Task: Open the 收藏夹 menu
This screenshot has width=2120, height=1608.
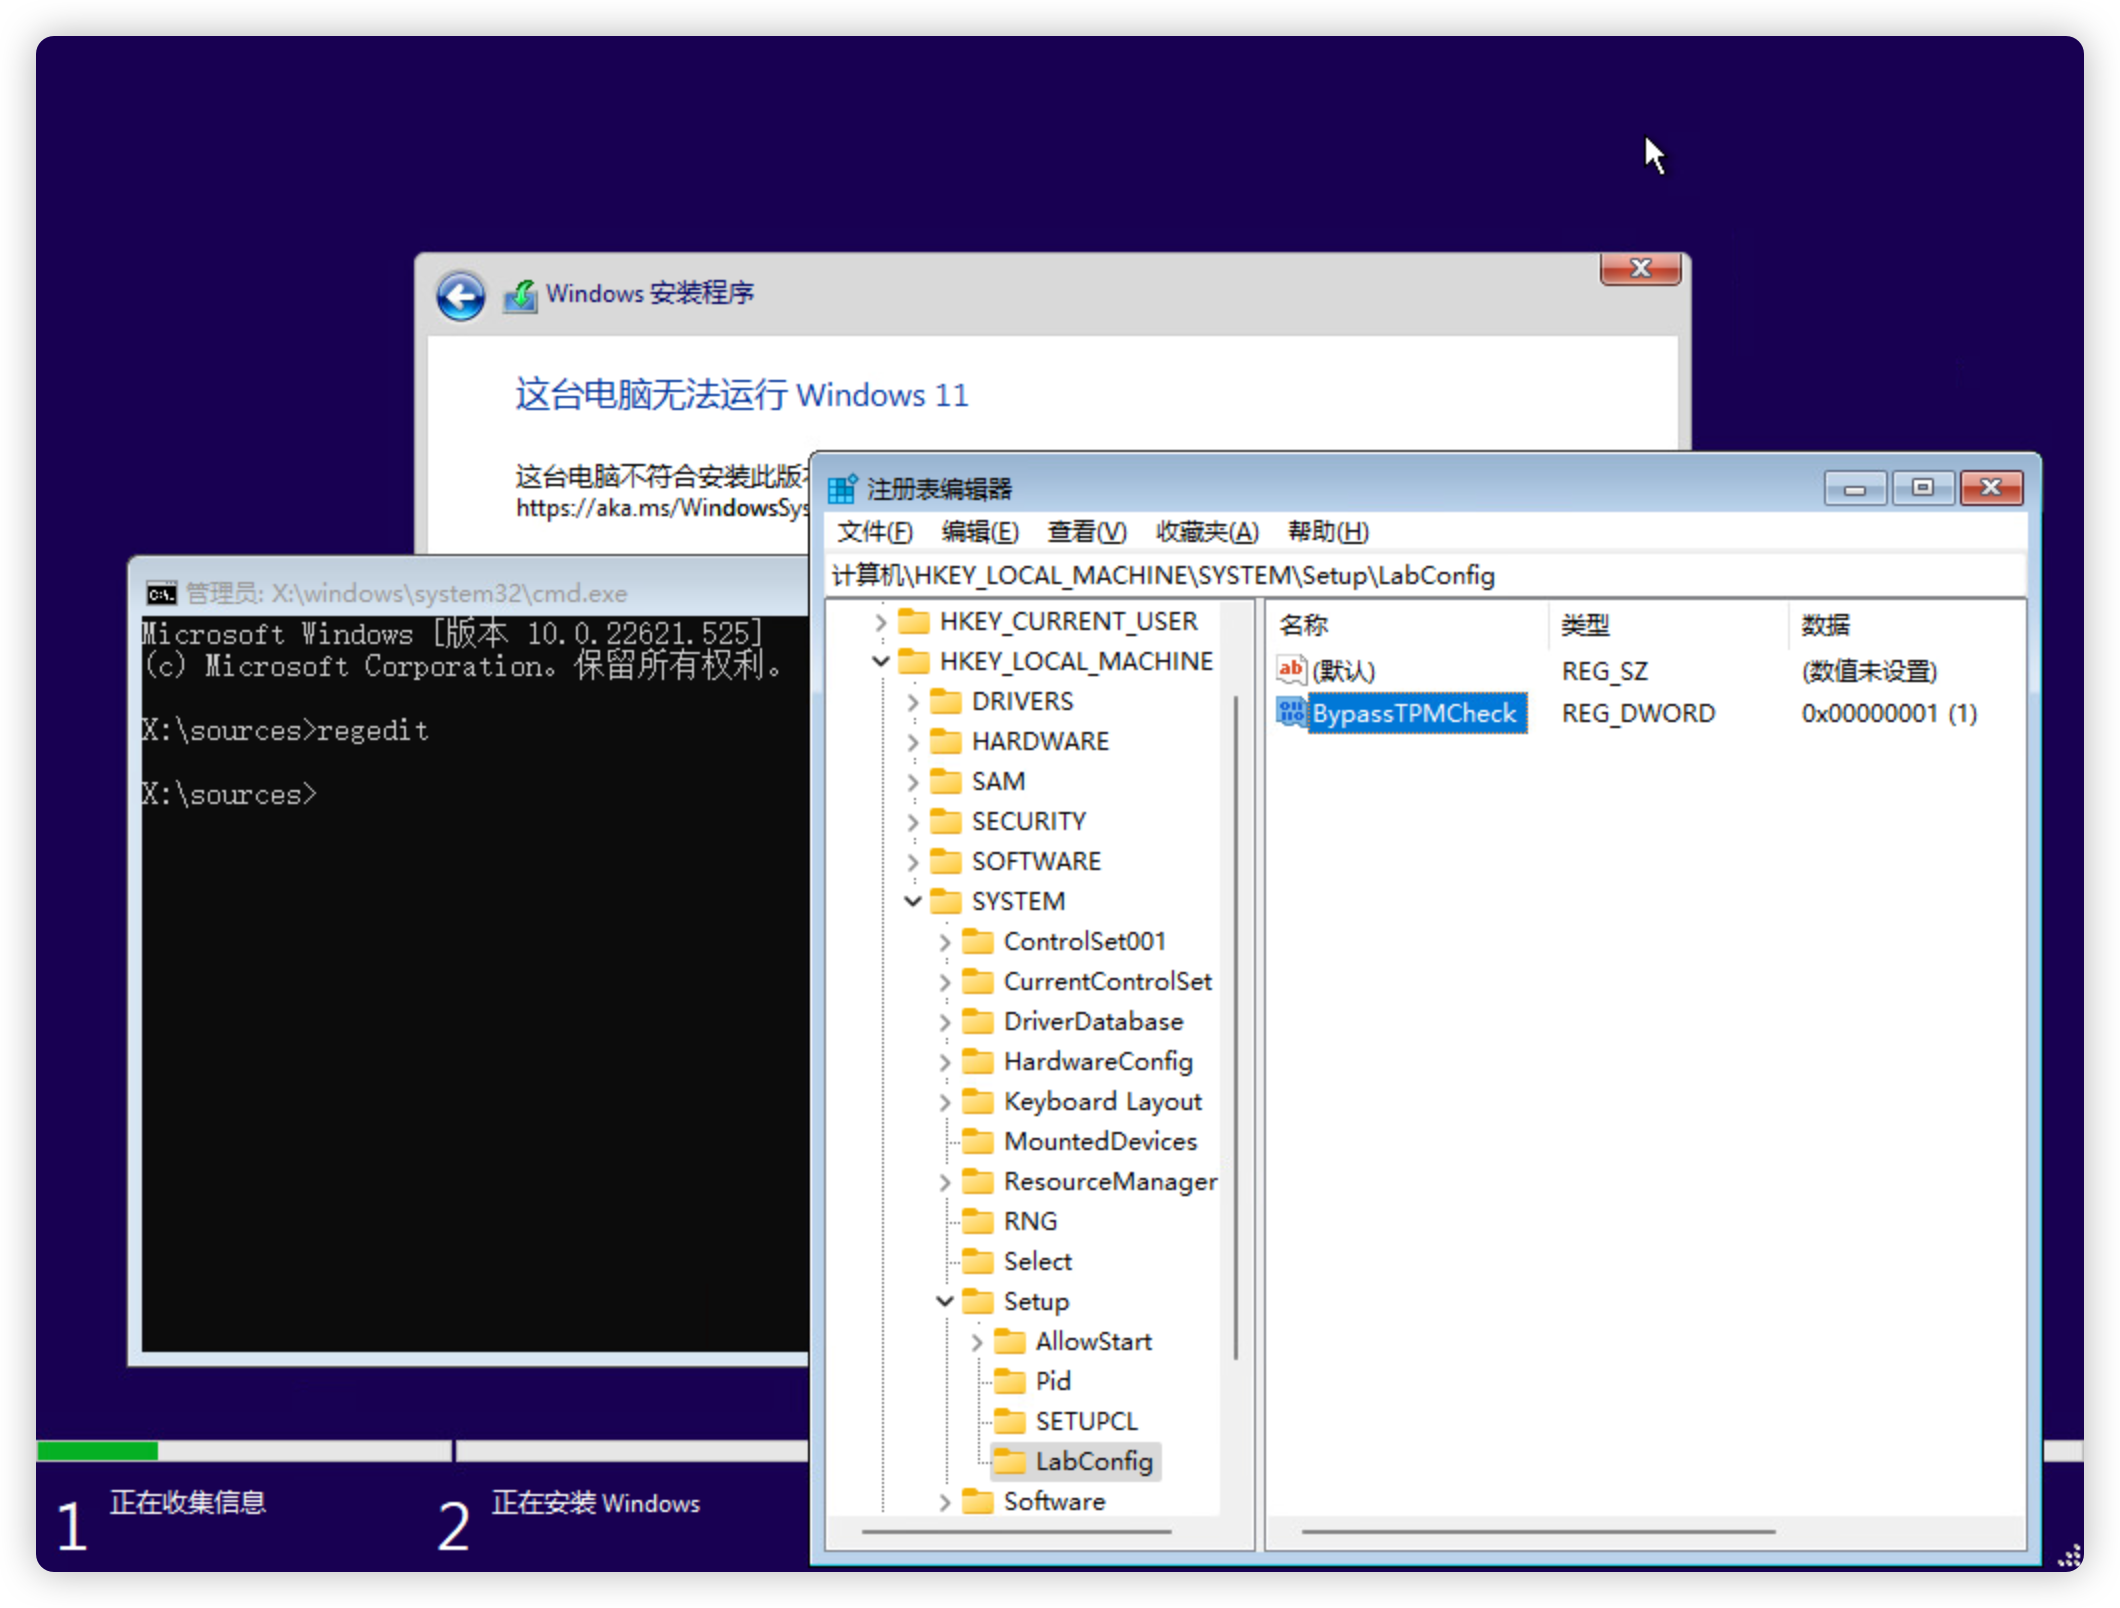Action: pos(1204,531)
